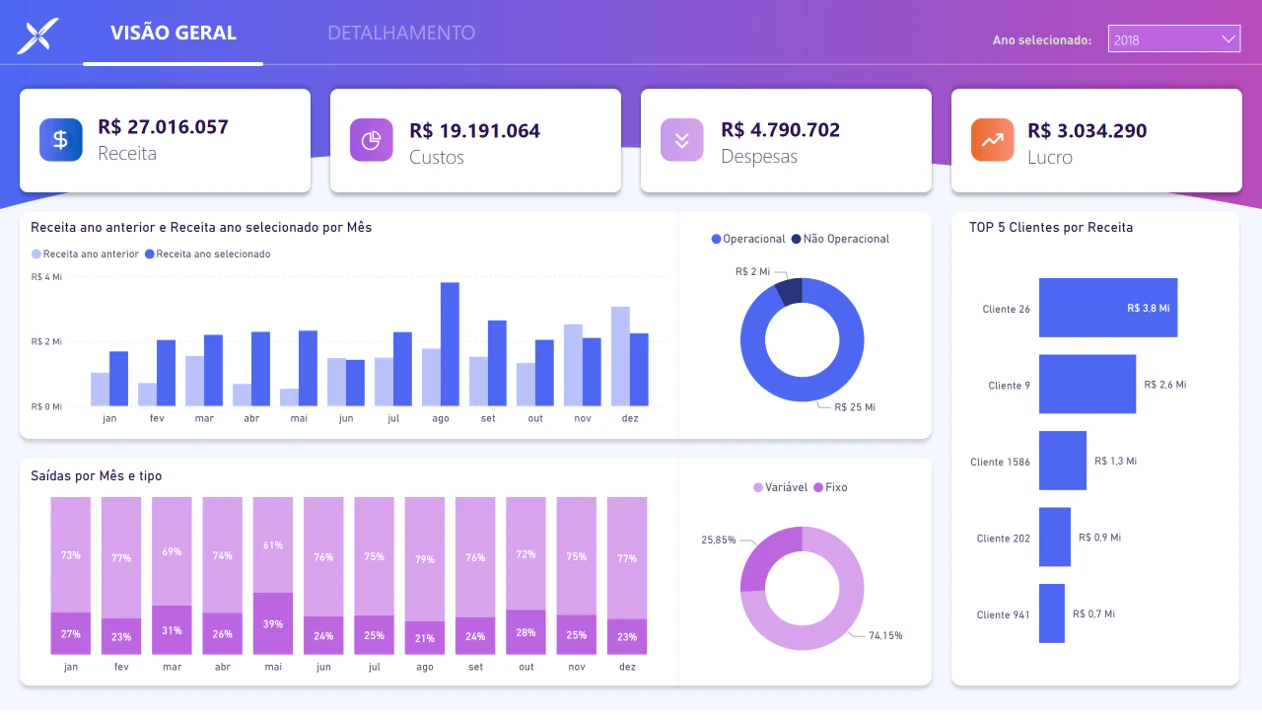Image resolution: width=1262 pixels, height=720 pixels.
Task: Click the dropdown chevron arrow beside 2018
Action: 1228,39
